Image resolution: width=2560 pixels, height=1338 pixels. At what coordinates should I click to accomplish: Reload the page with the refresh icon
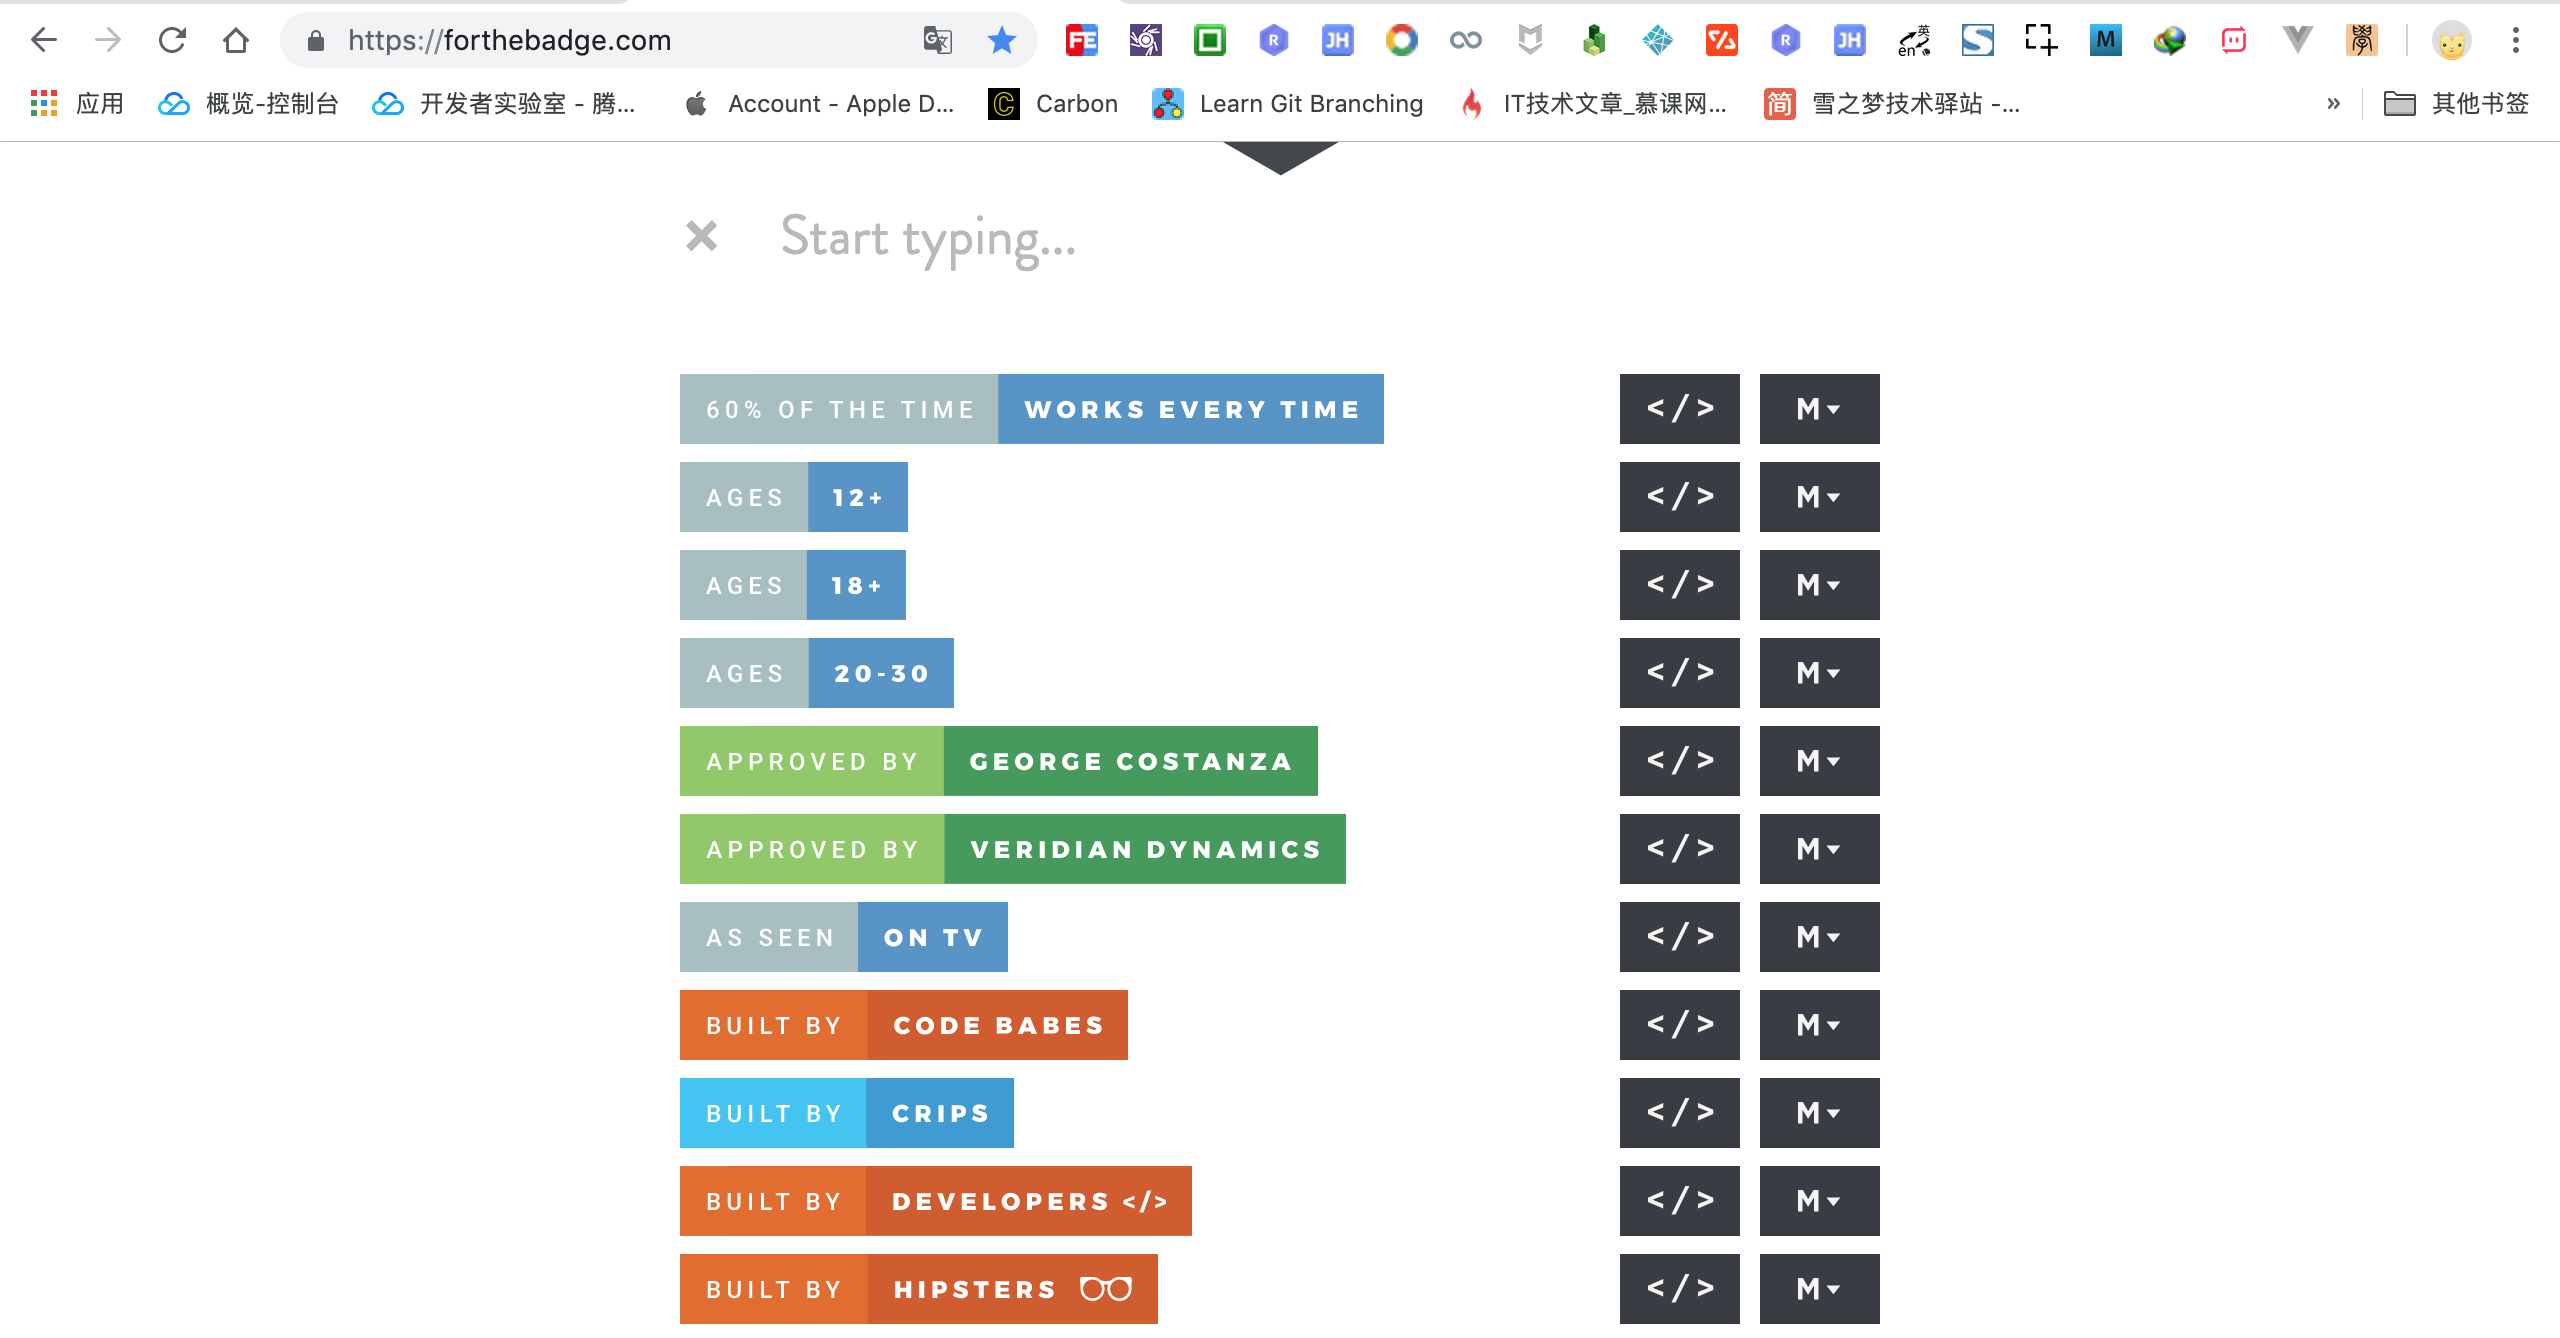[x=172, y=41]
